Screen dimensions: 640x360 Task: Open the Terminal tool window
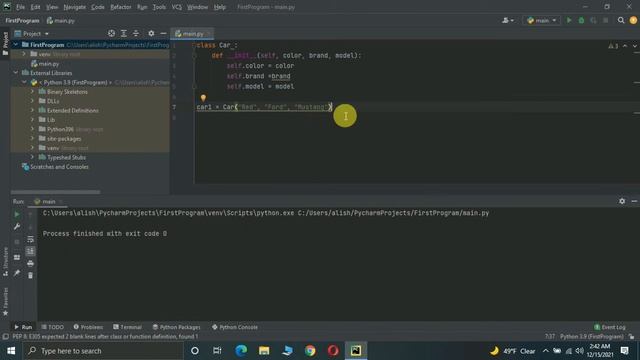(x=127, y=327)
